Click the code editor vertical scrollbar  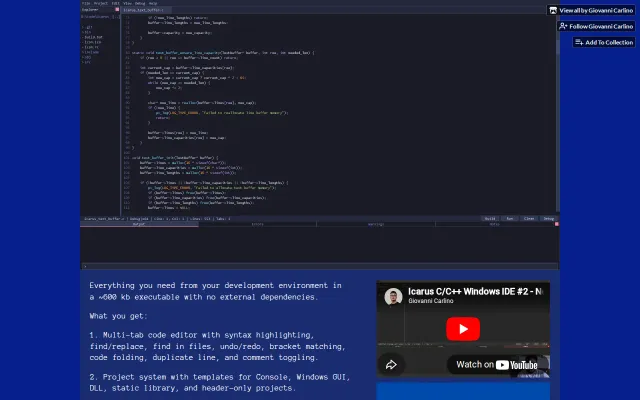pyautogui.click(x=558, y=113)
